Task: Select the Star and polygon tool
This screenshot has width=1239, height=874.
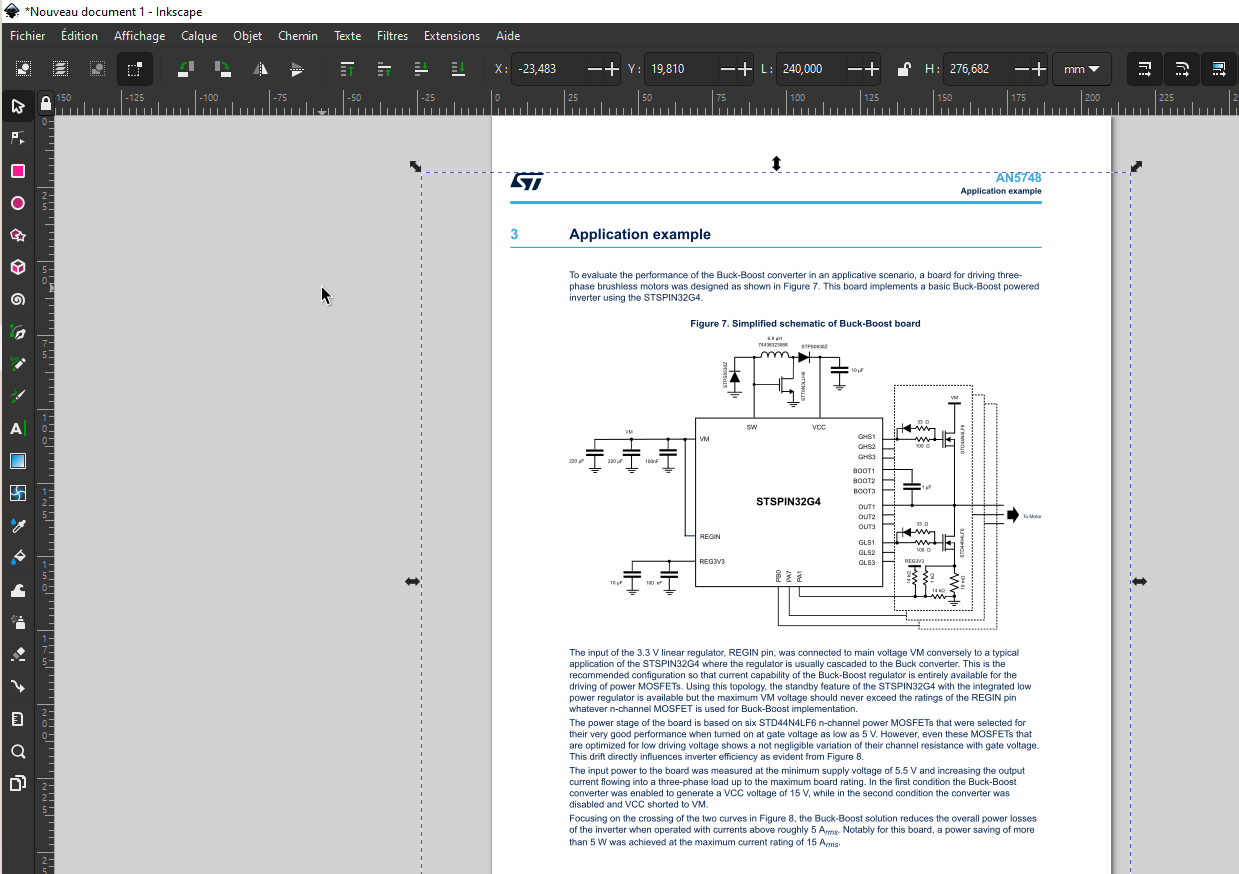Action: [17, 235]
